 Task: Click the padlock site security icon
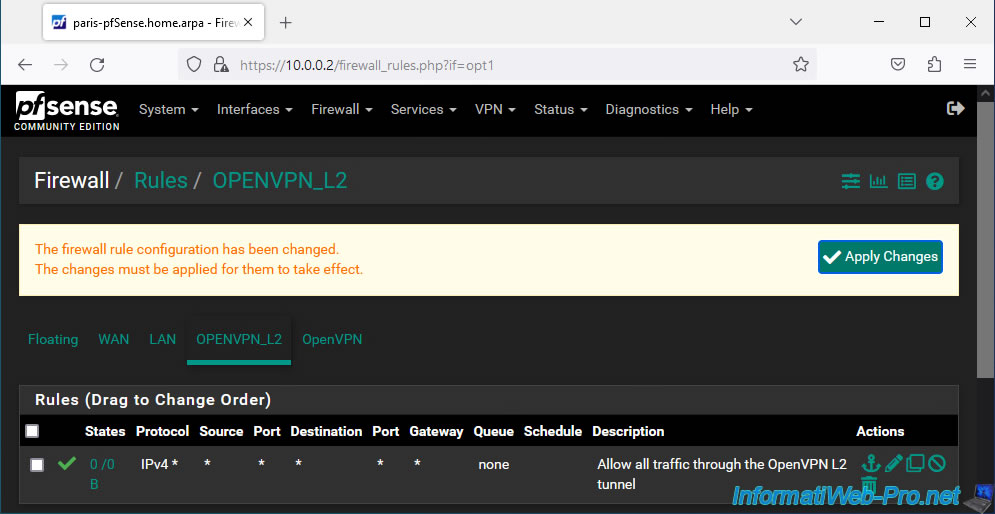220,64
